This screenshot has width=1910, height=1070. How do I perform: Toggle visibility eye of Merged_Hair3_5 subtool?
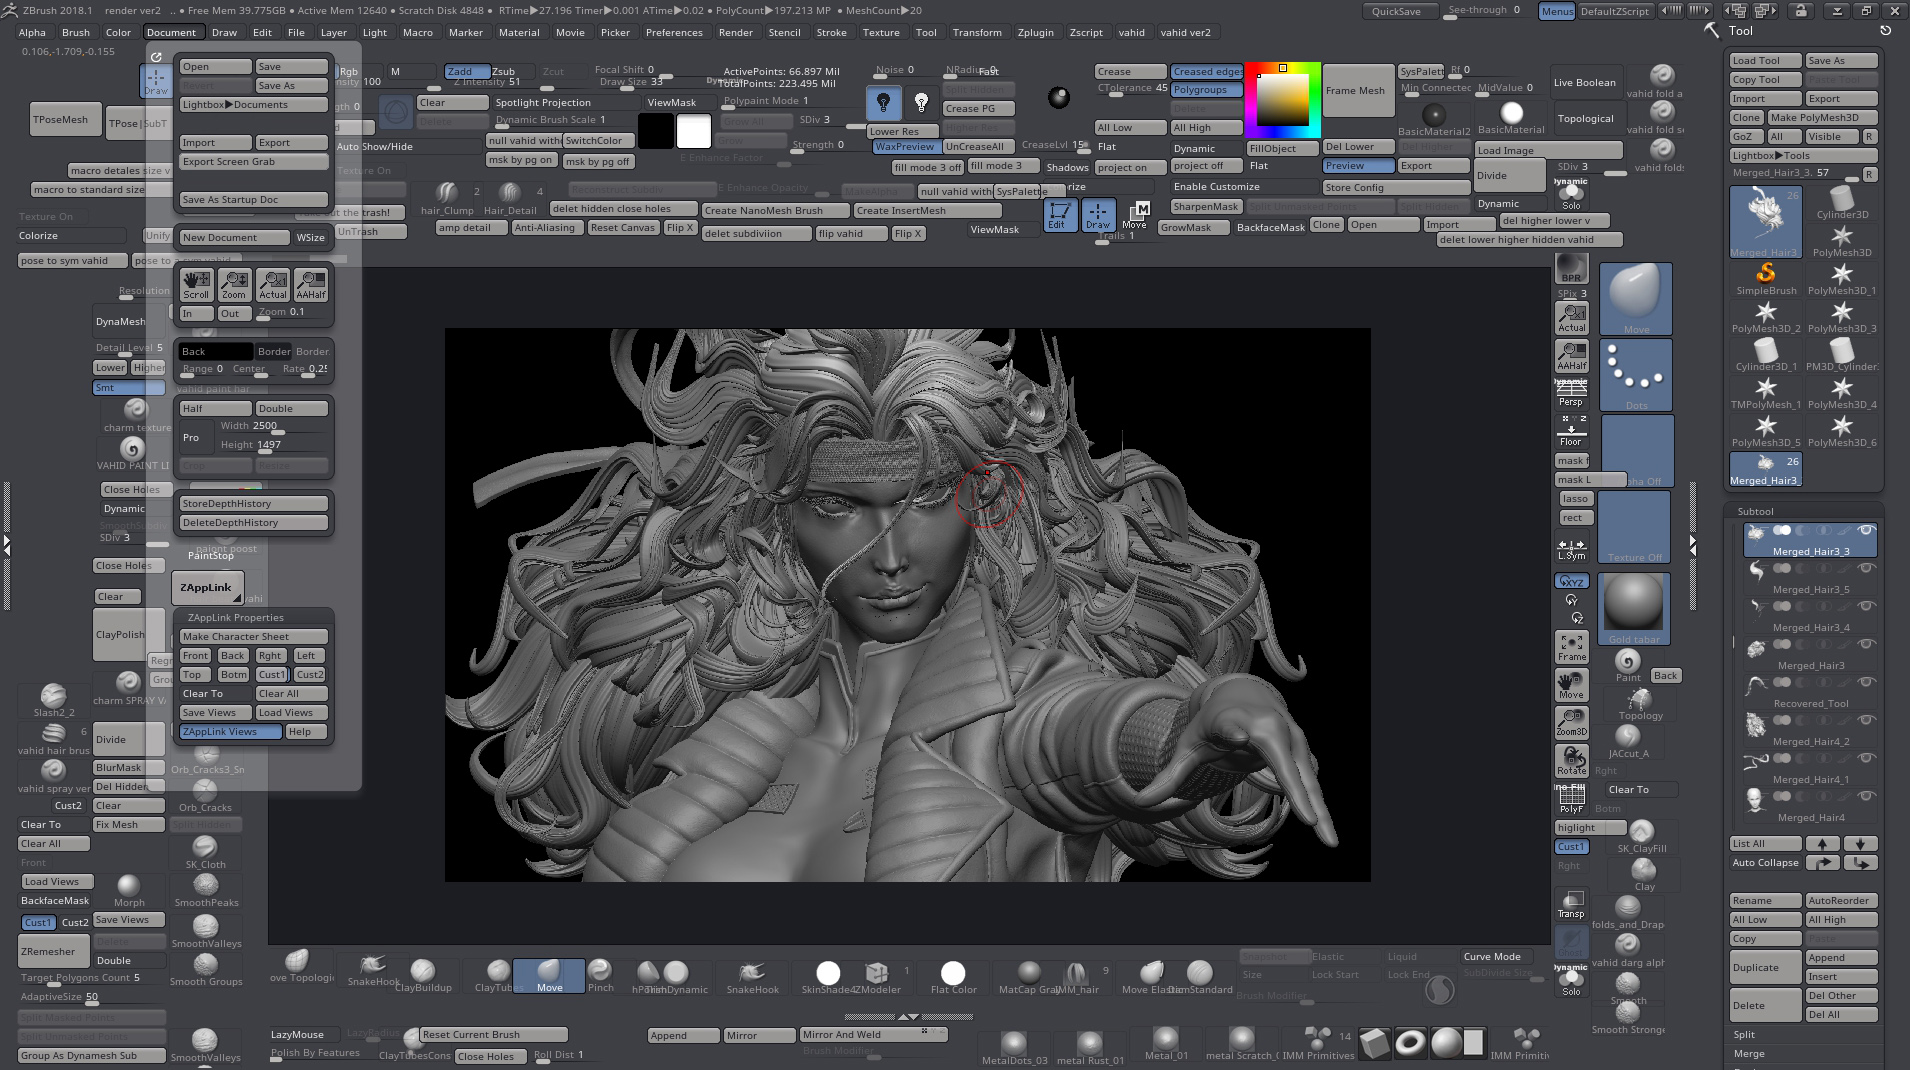point(1865,568)
